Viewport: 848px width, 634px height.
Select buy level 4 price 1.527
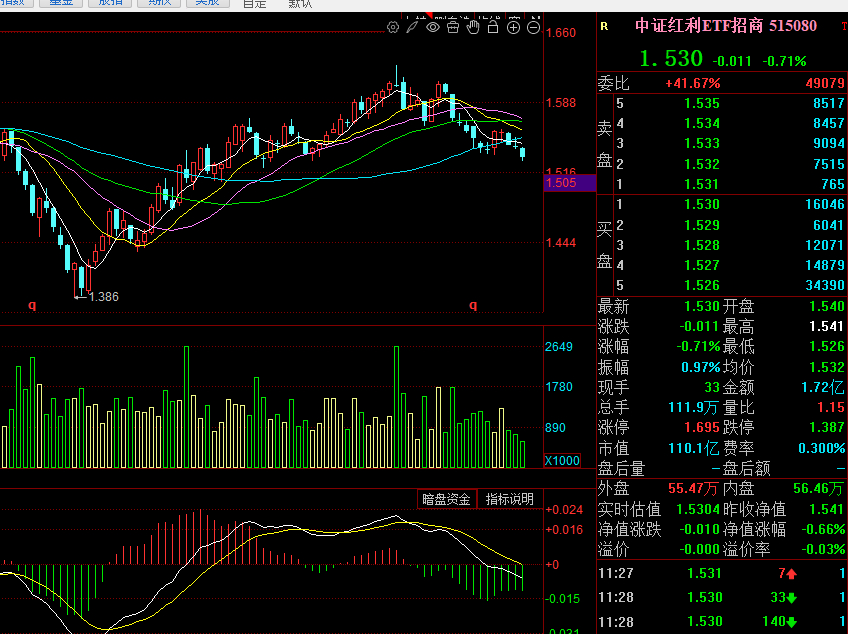click(702, 265)
